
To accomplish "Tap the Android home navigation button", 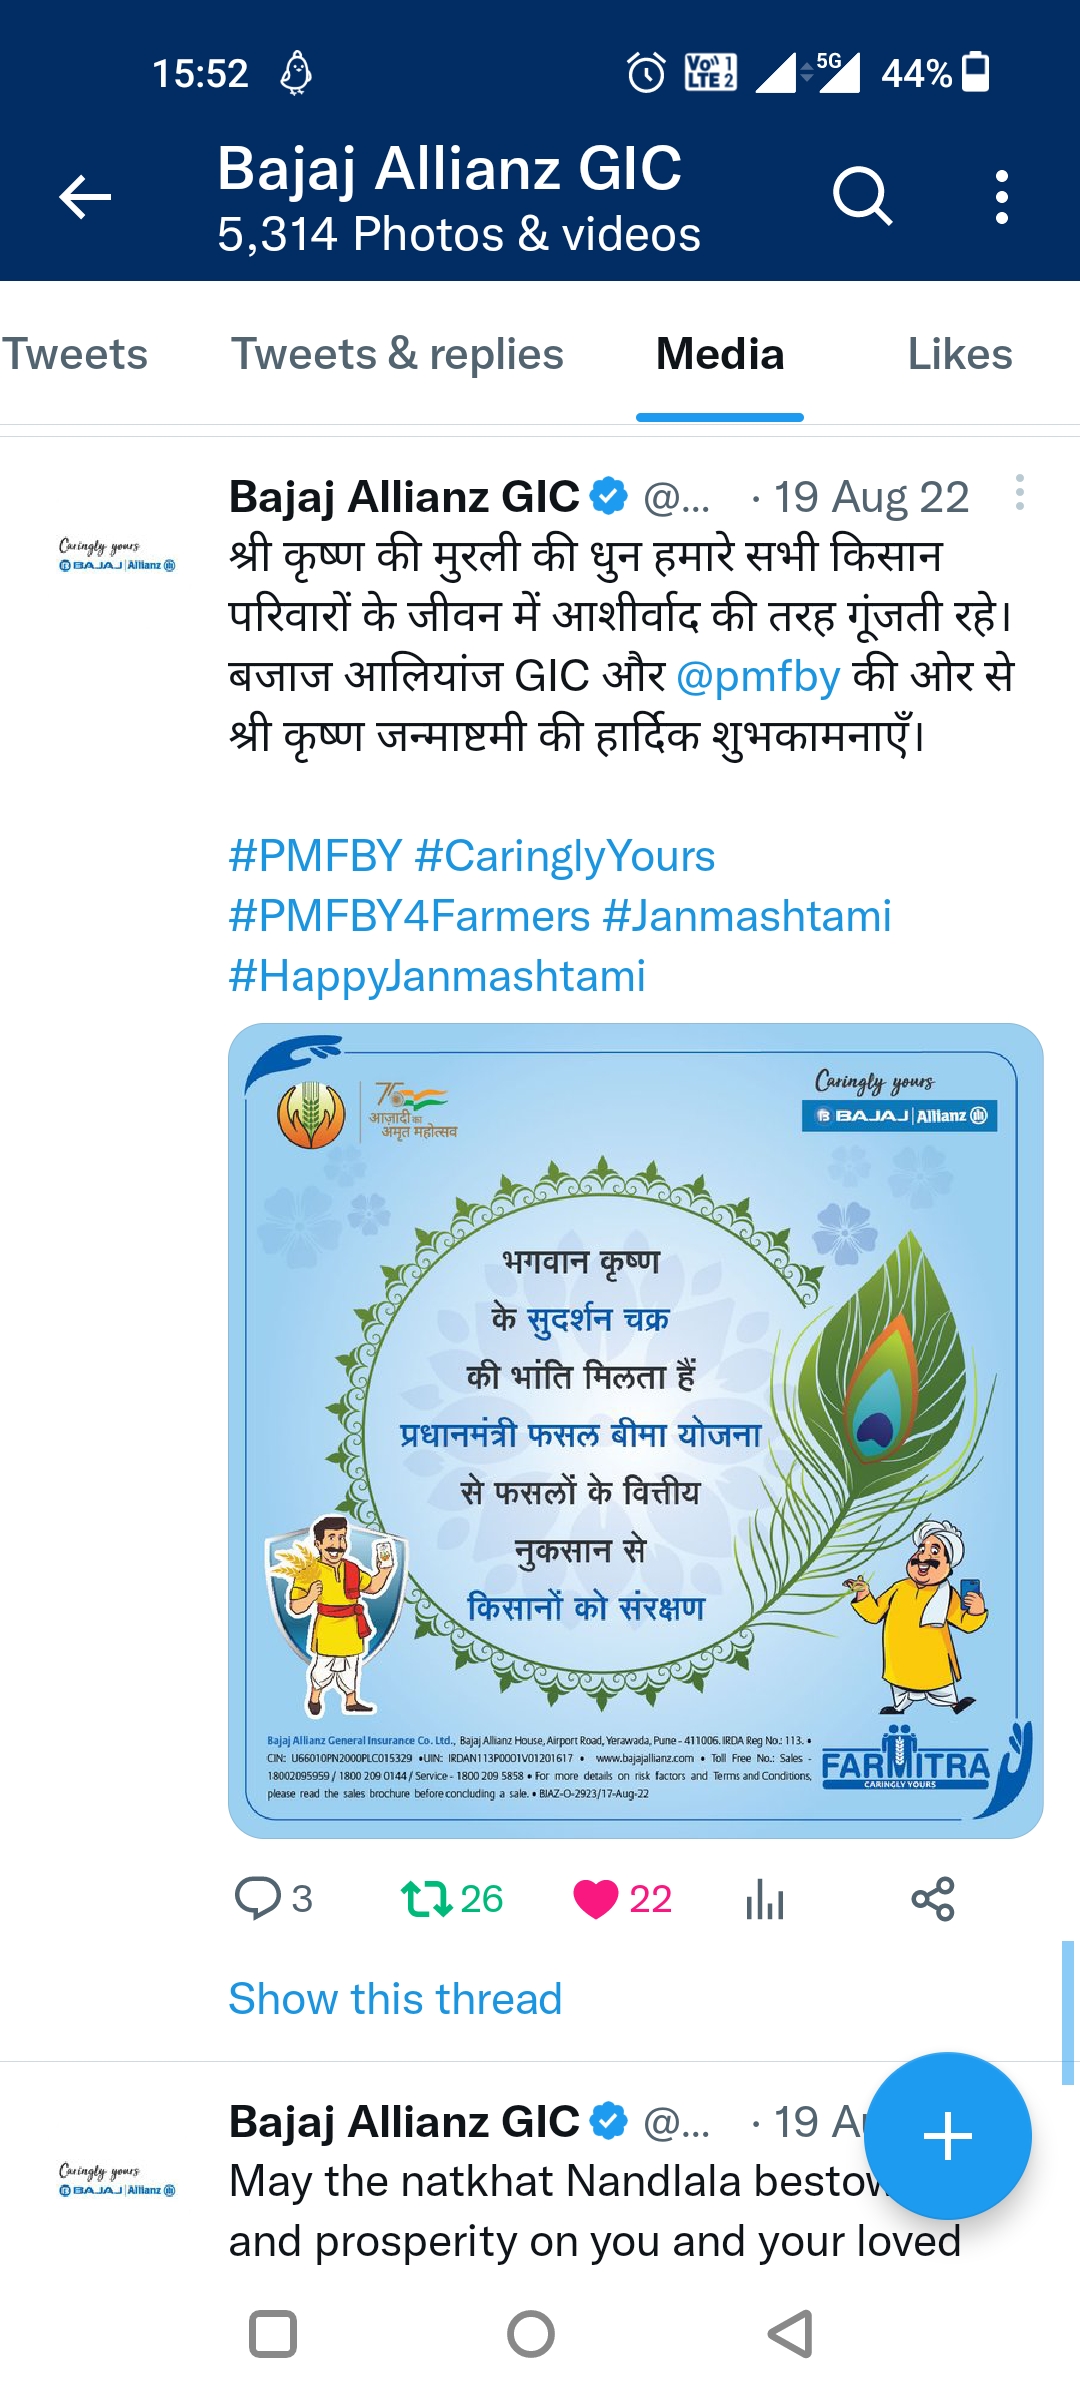I will point(531,2335).
